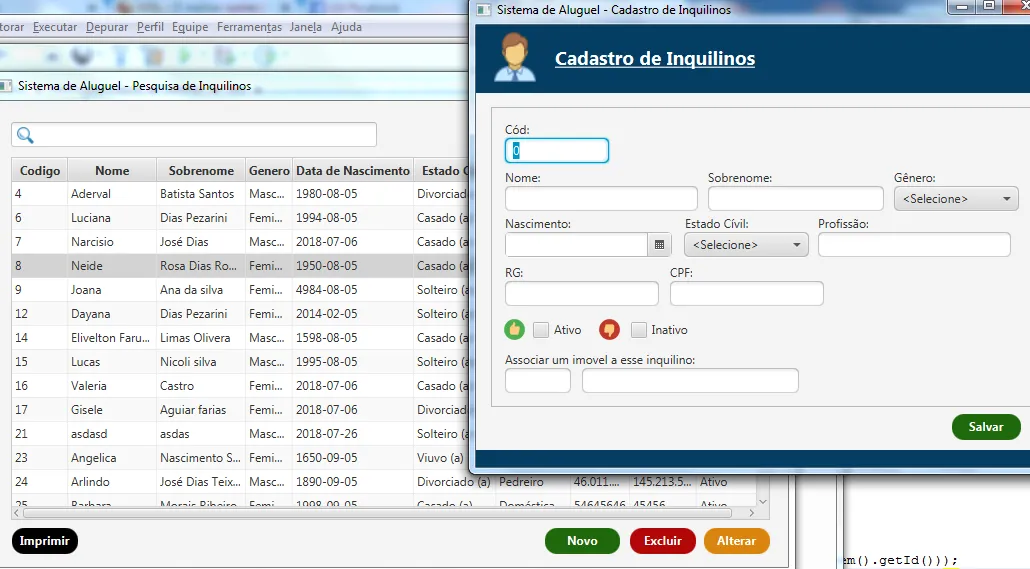The height and width of the screenshot is (569, 1030).
Task: Check the Ativo checkbox
Action: coord(541,330)
